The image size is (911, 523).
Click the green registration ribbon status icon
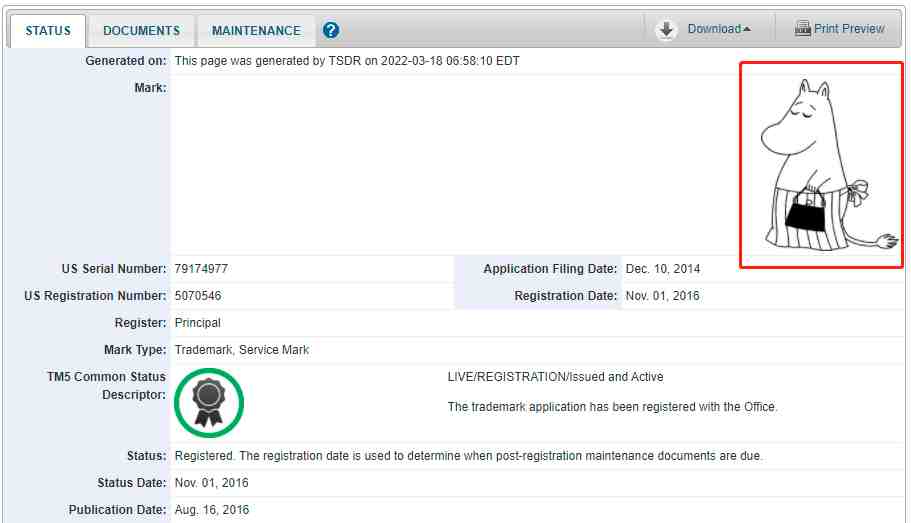pos(209,403)
